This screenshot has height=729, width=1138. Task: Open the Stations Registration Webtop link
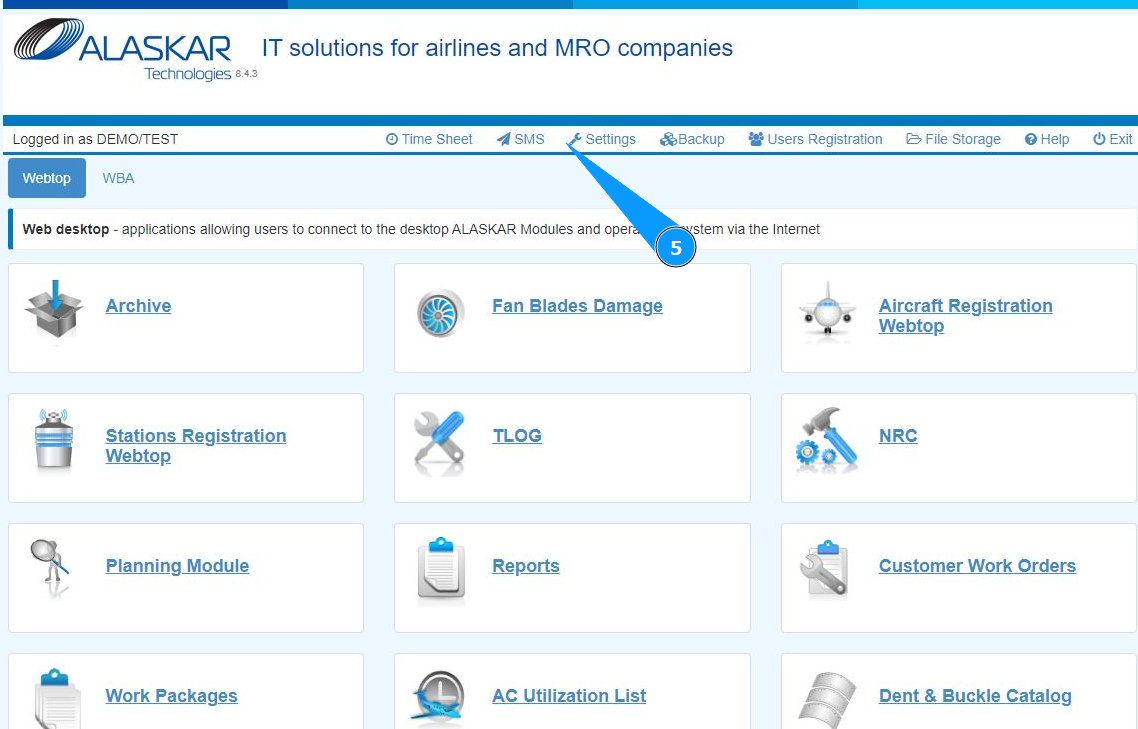tap(196, 446)
